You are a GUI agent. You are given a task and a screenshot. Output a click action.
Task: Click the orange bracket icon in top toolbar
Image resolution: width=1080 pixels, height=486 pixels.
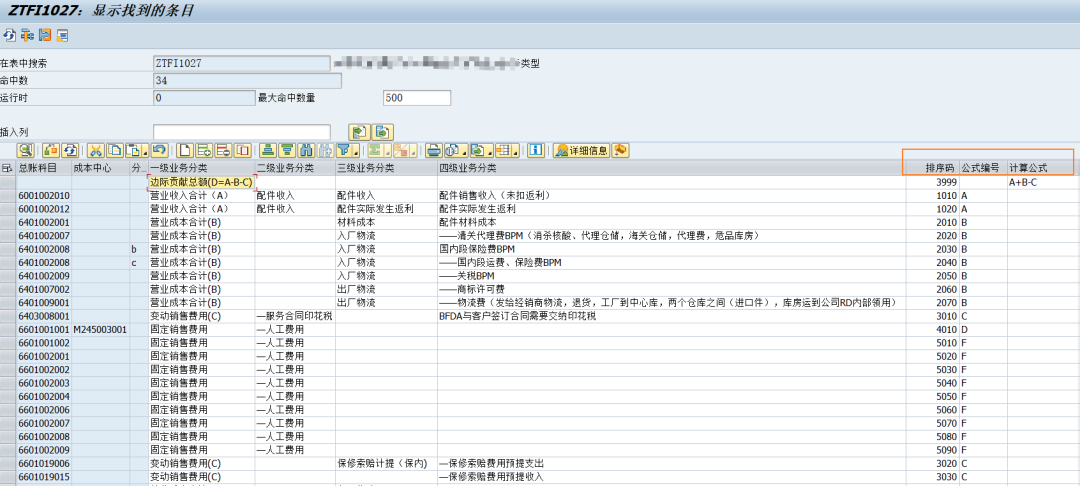click(45, 34)
